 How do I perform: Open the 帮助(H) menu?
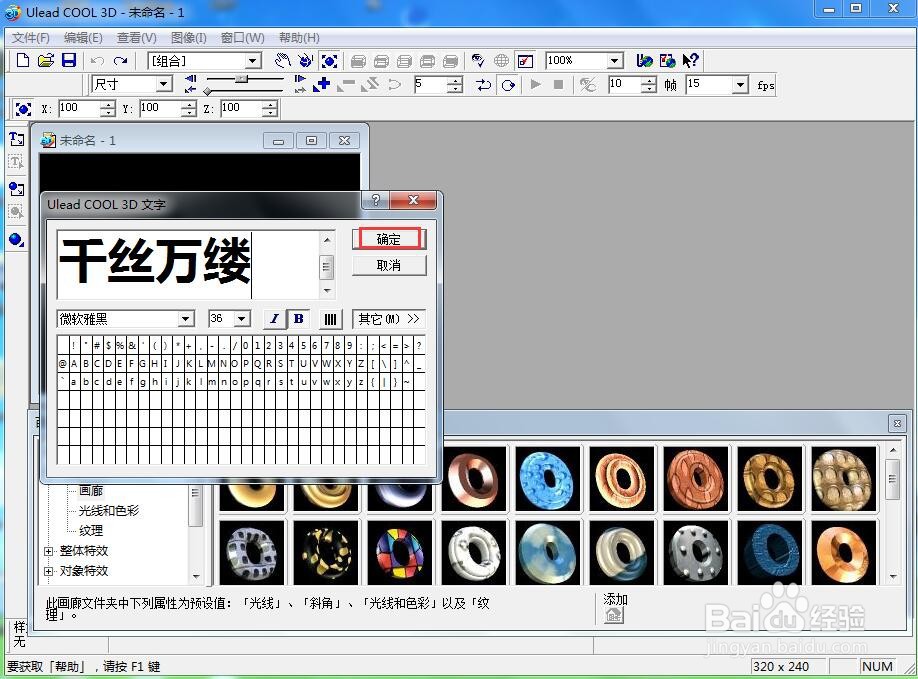[299, 37]
